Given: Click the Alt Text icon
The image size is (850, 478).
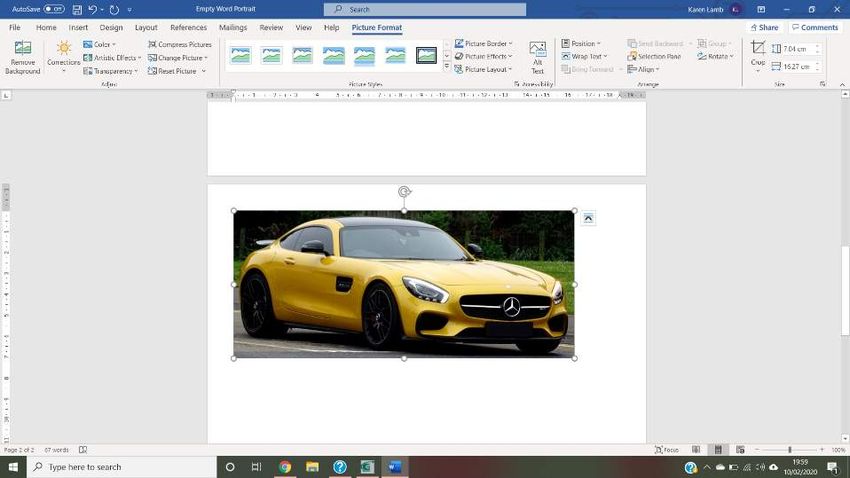Looking at the screenshot, I should 537,57.
